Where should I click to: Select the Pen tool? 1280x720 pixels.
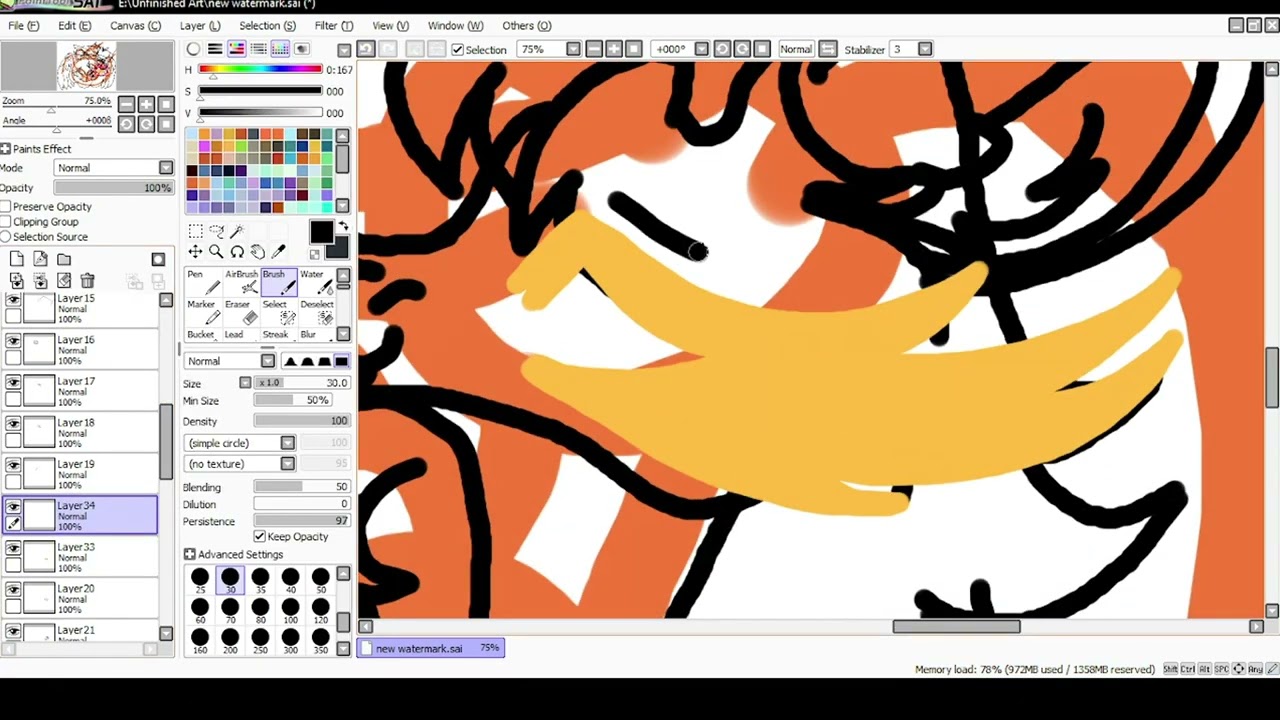point(203,282)
